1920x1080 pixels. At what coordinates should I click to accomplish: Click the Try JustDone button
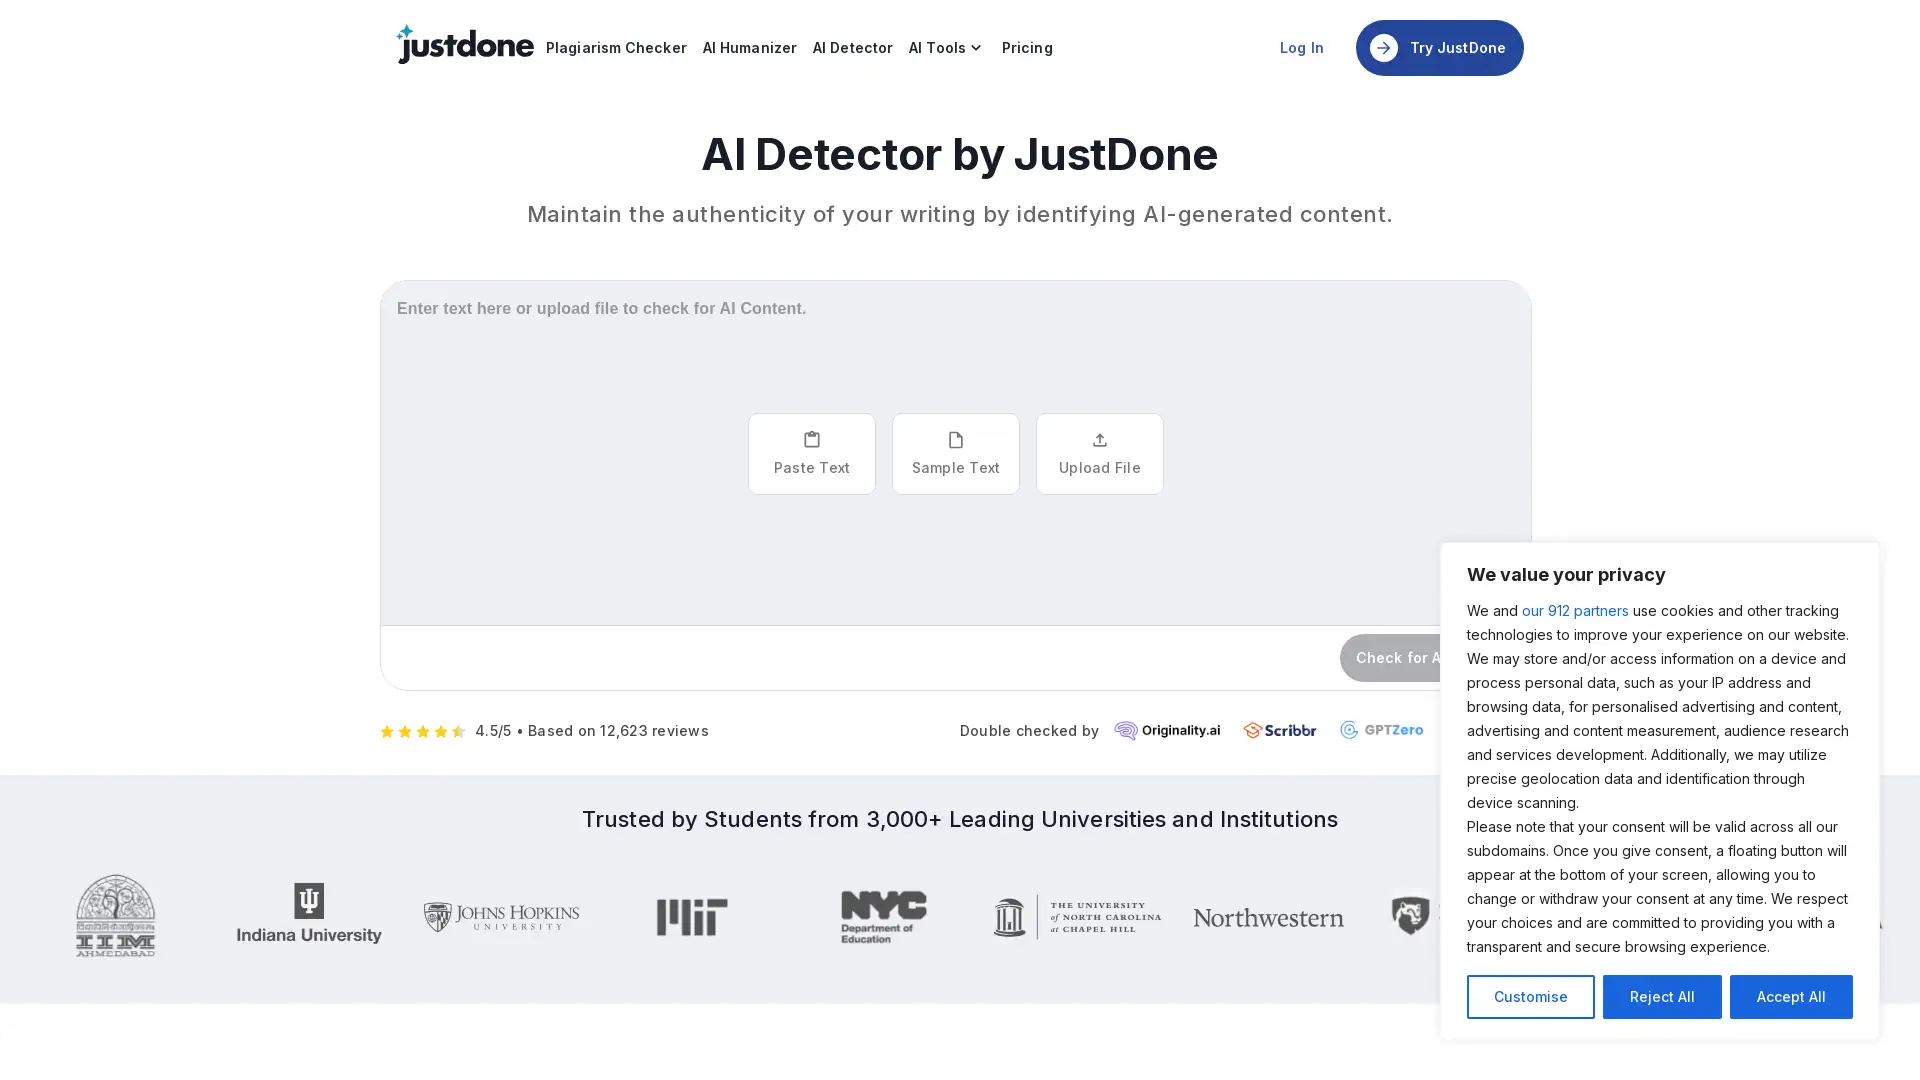point(1439,48)
